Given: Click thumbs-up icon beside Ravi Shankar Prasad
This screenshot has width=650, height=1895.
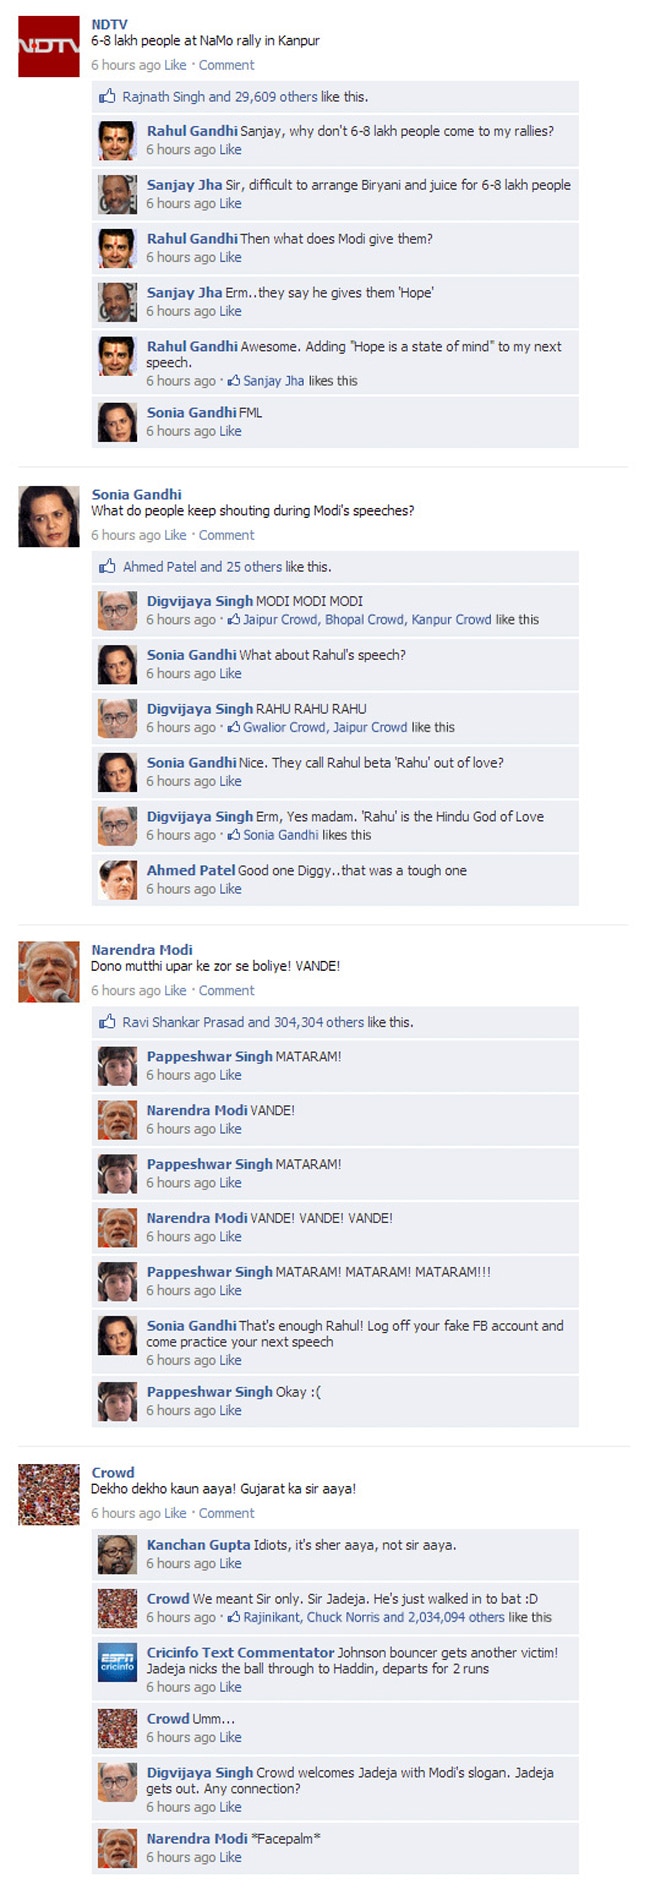Looking at the screenshot, I should [107, 1022].
